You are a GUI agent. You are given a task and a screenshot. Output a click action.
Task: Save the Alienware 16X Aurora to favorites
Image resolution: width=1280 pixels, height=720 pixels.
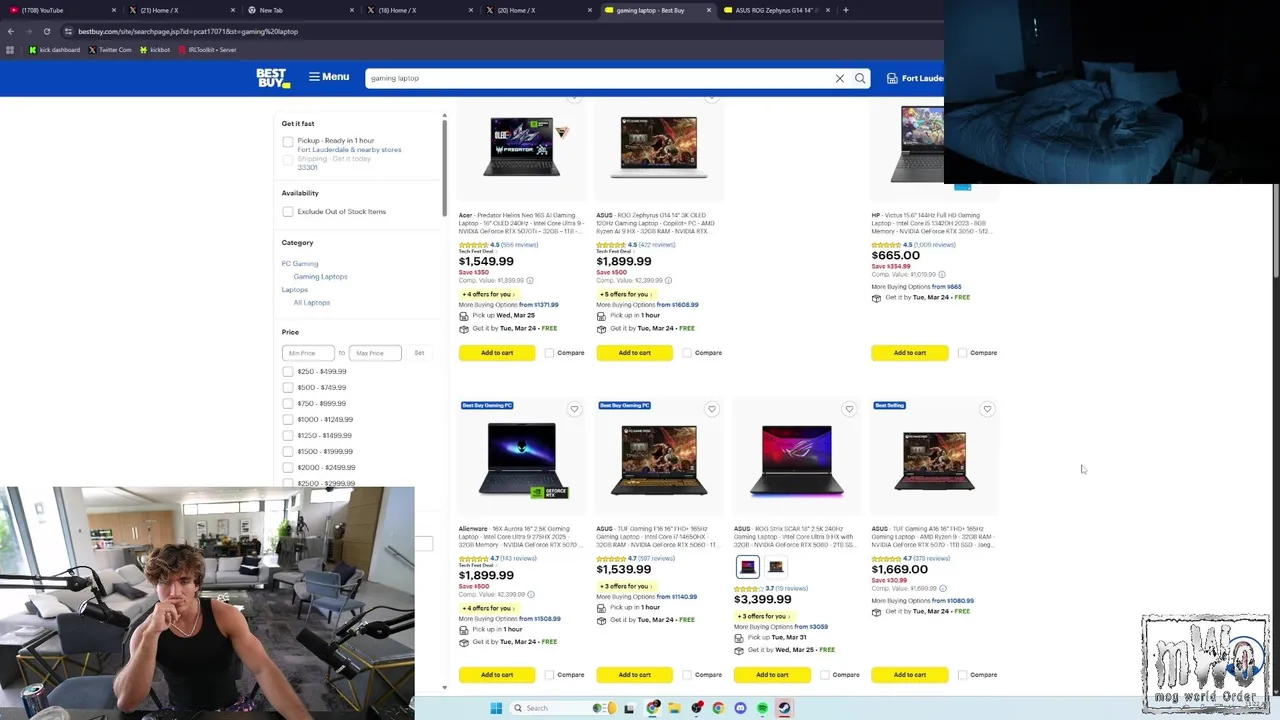[574, 409]
